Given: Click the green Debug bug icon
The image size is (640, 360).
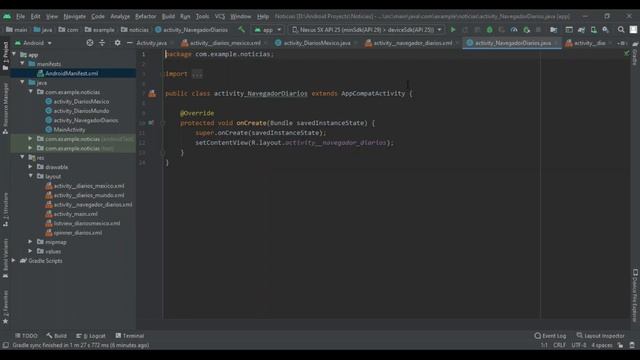Looking at the screenshot, I should point(489,30).
